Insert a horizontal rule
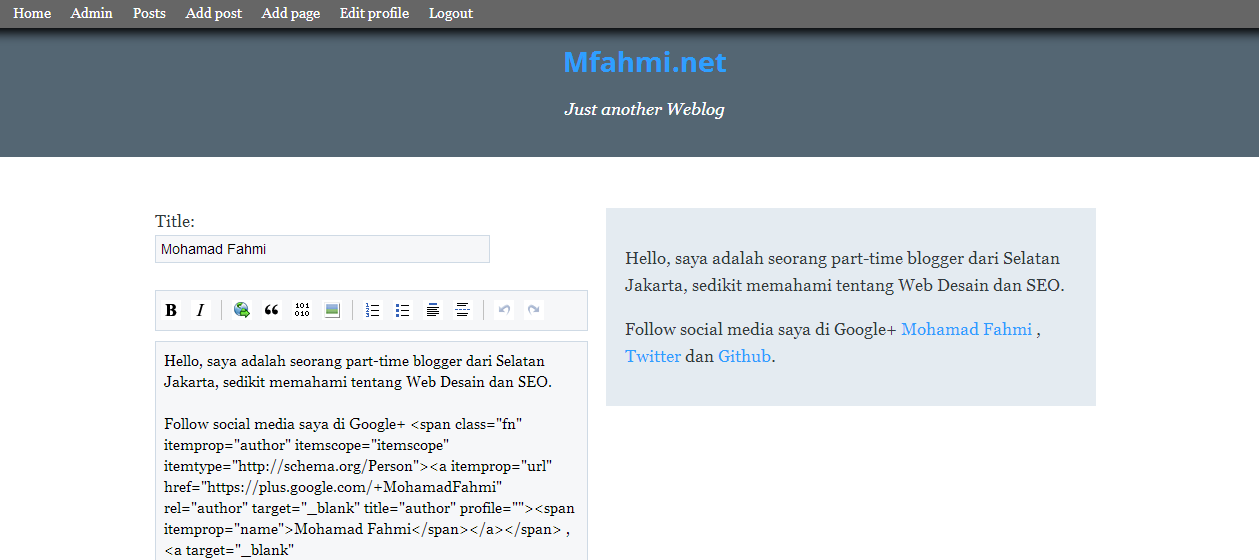This screenshot has width=1259, height=560. point(462,310)
